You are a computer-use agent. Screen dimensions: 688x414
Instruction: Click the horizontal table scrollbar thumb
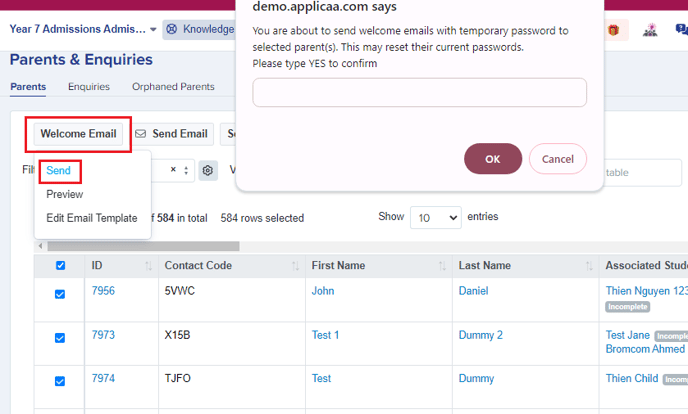(x=143, y=246)
